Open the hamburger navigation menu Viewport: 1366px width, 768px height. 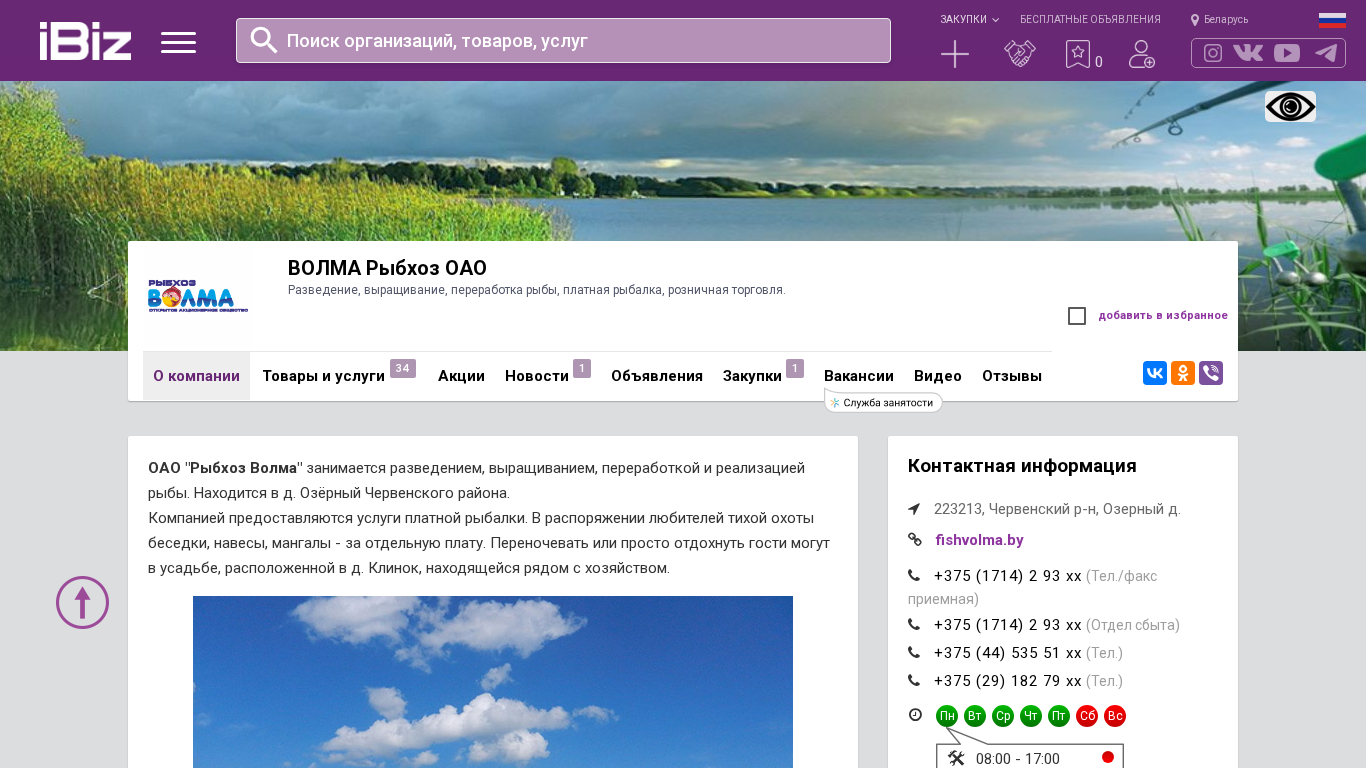178,42
